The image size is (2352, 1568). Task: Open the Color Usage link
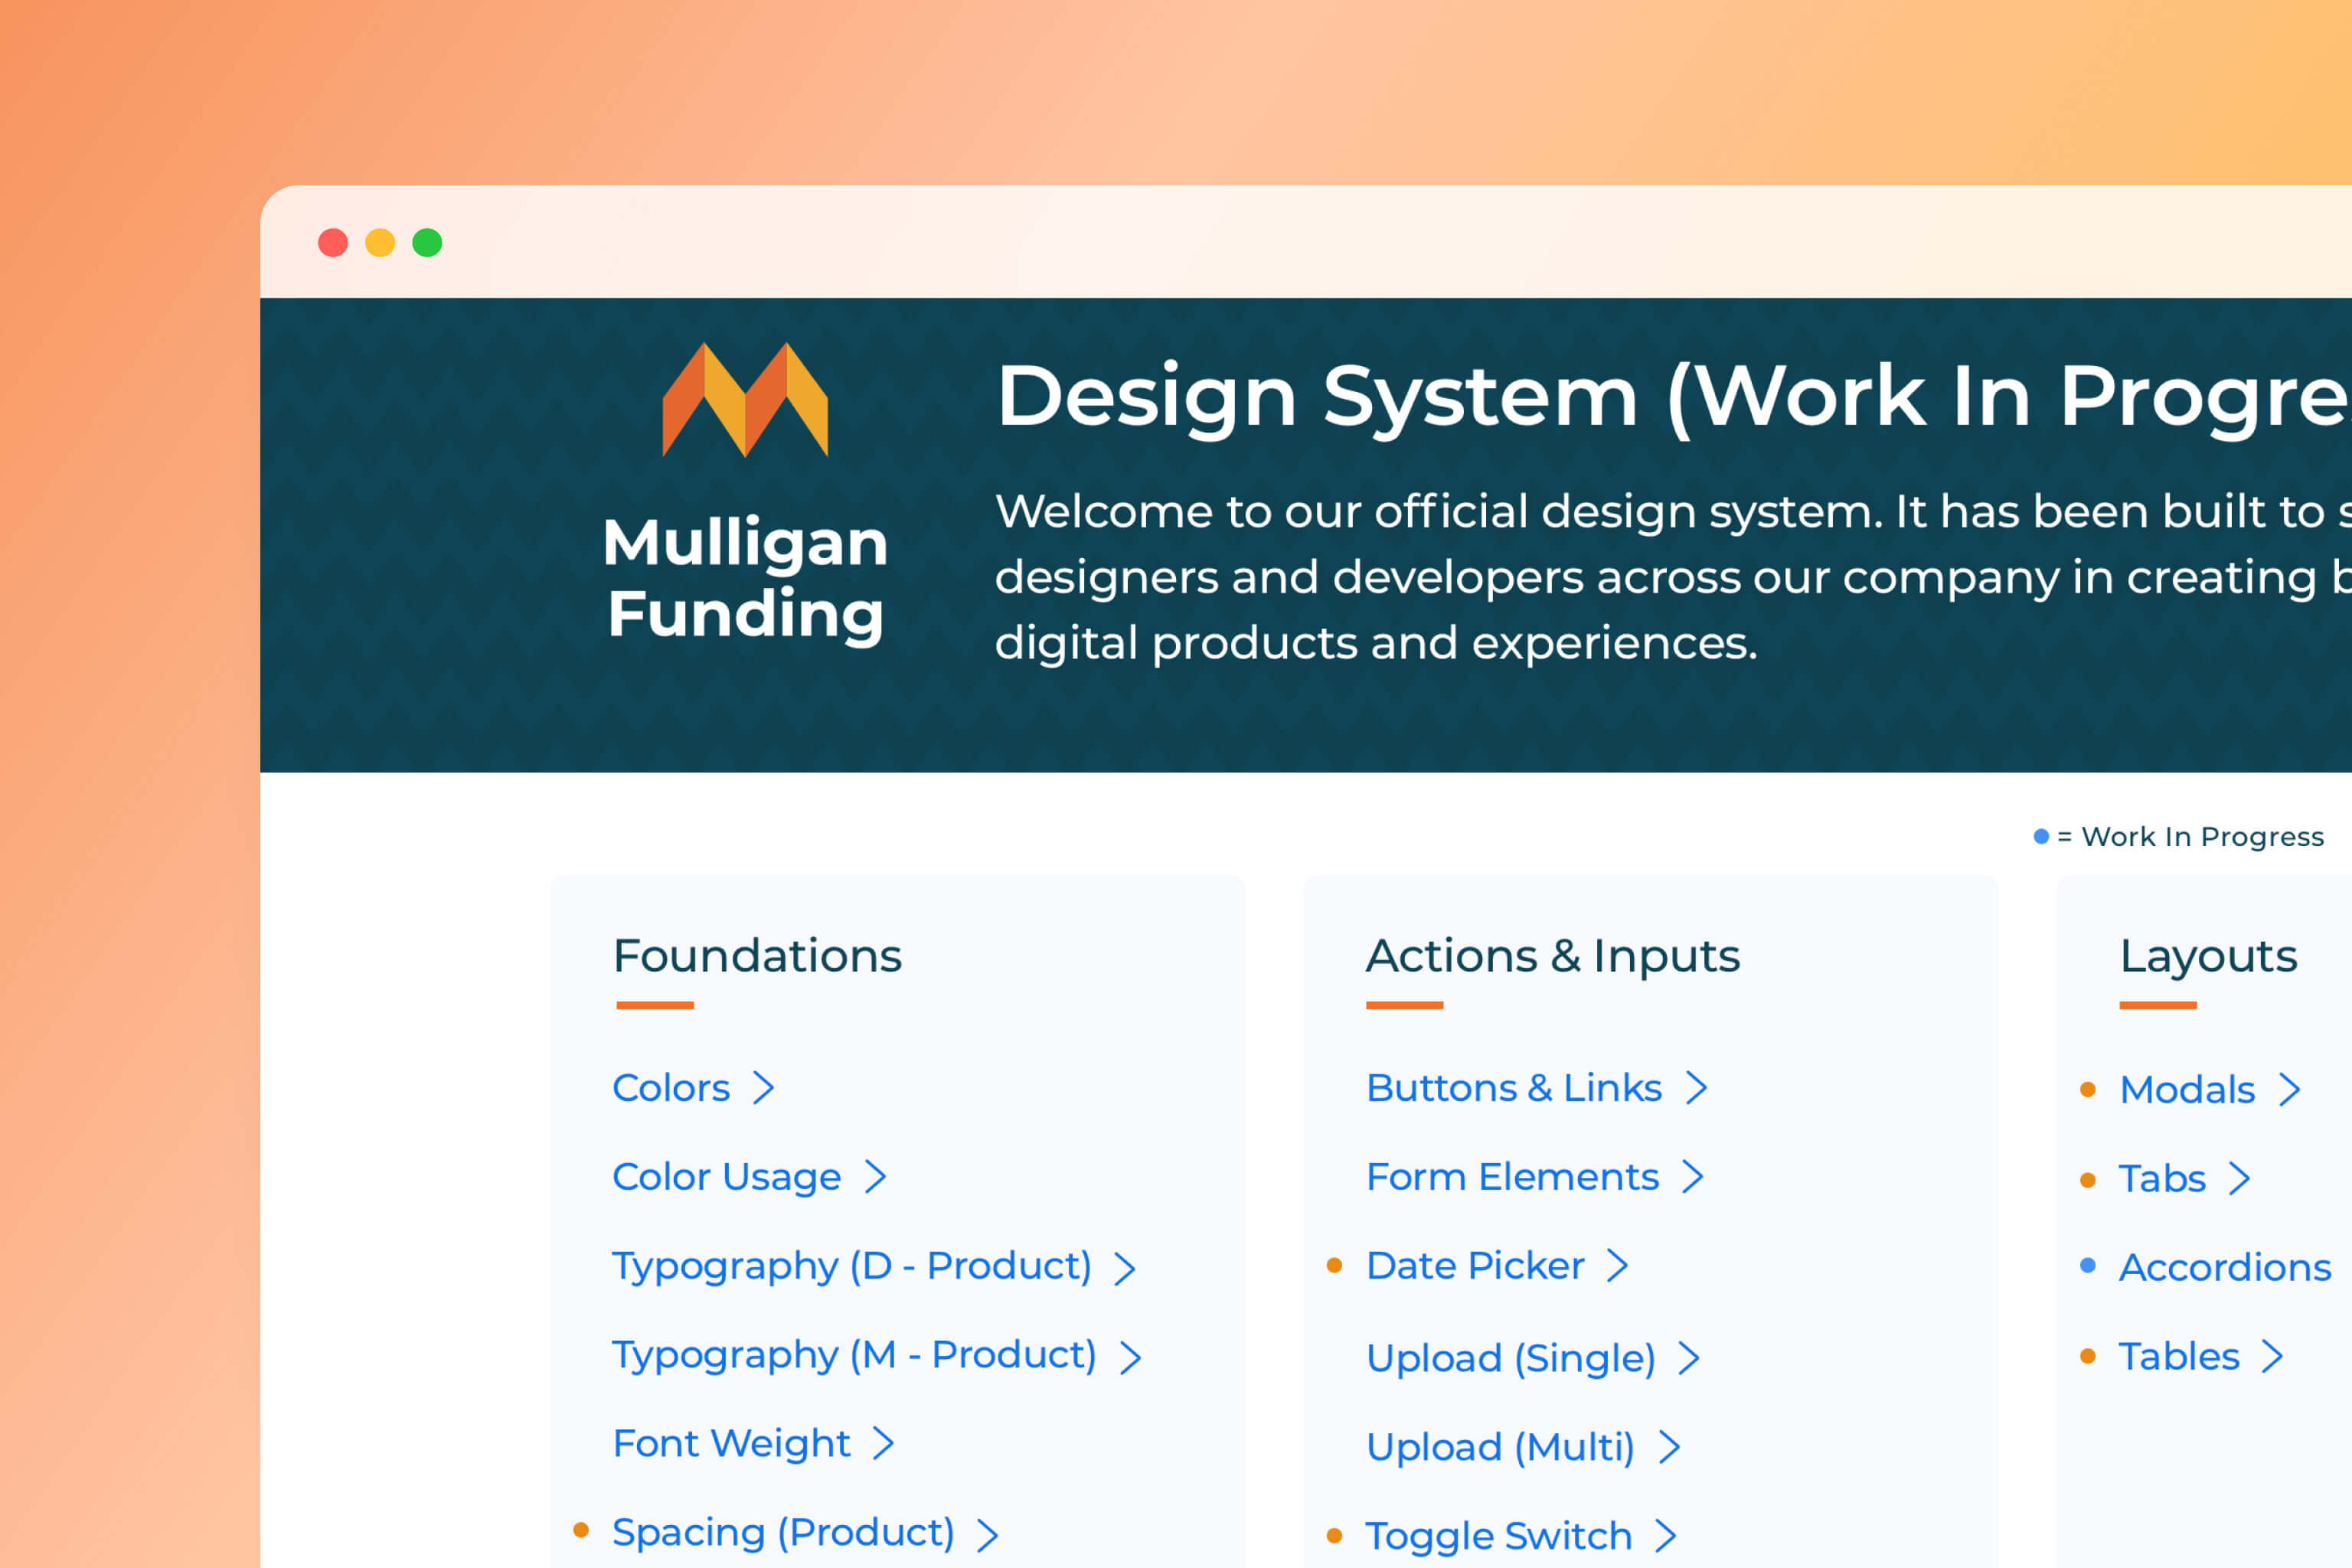(726, 1177)
